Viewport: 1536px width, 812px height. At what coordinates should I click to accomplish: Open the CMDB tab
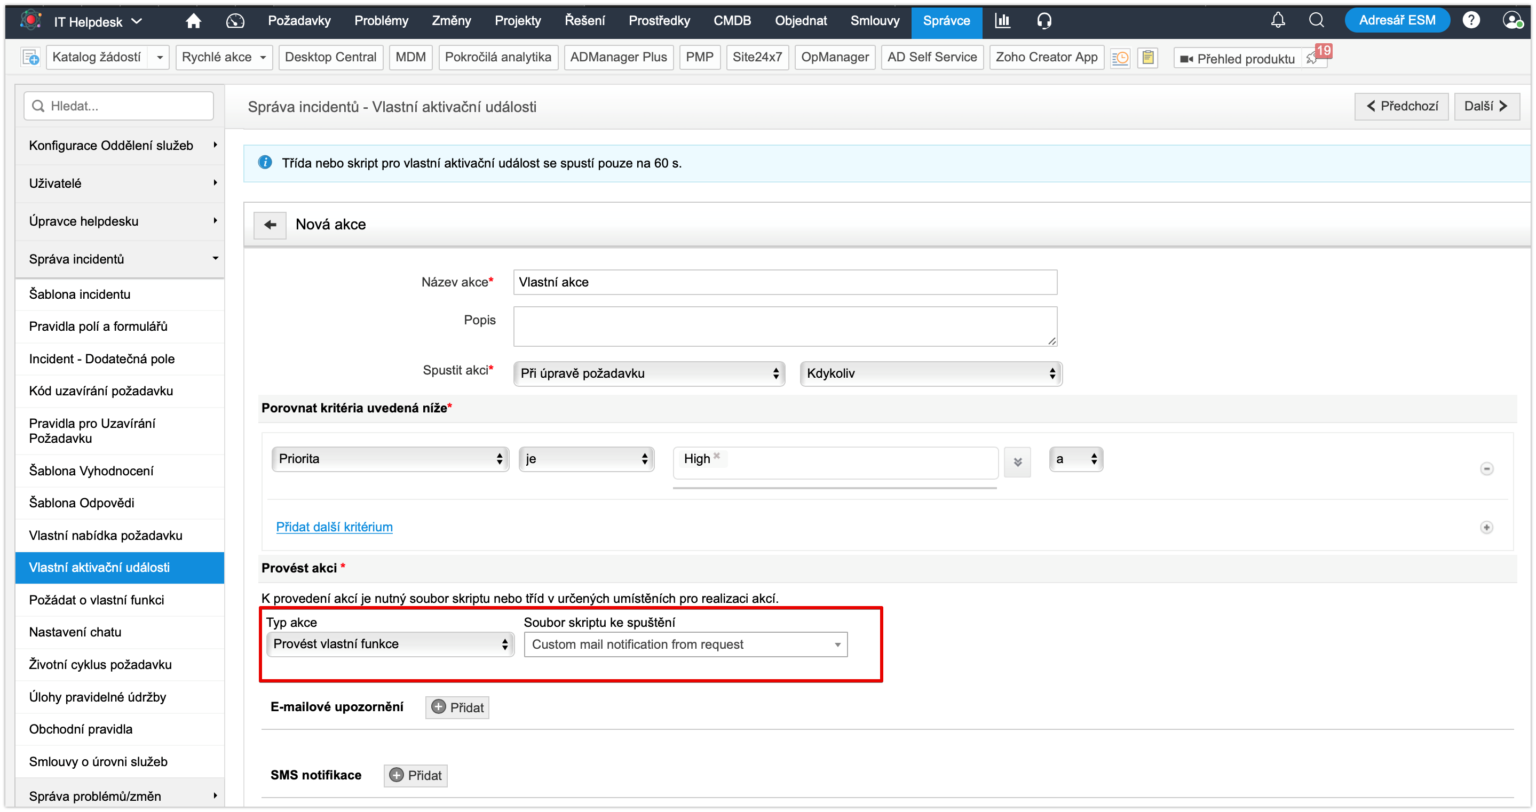tap(732, 20)
